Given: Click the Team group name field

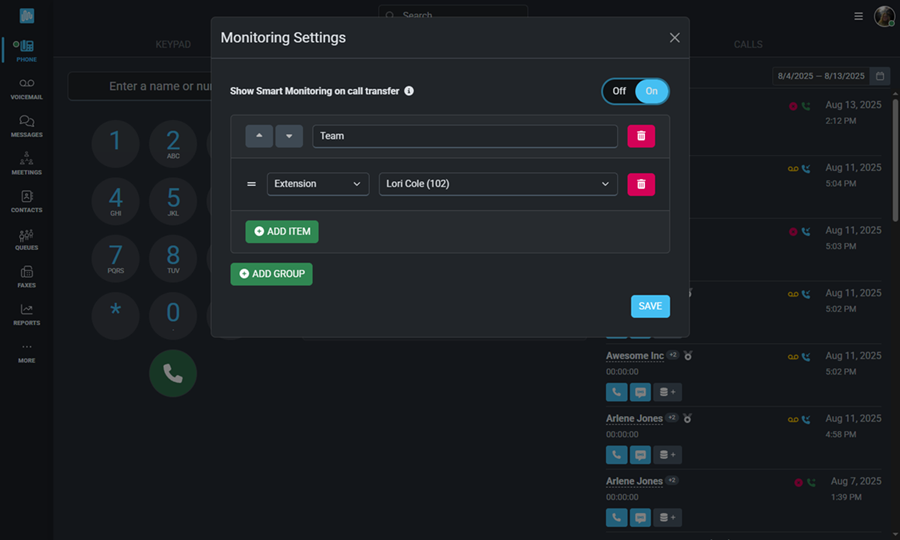Looking at the screenshot, I should point(465,136).
